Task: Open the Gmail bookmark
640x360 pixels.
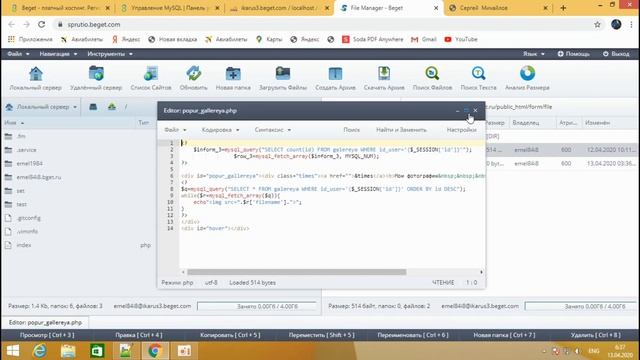Action: [424, 39]
